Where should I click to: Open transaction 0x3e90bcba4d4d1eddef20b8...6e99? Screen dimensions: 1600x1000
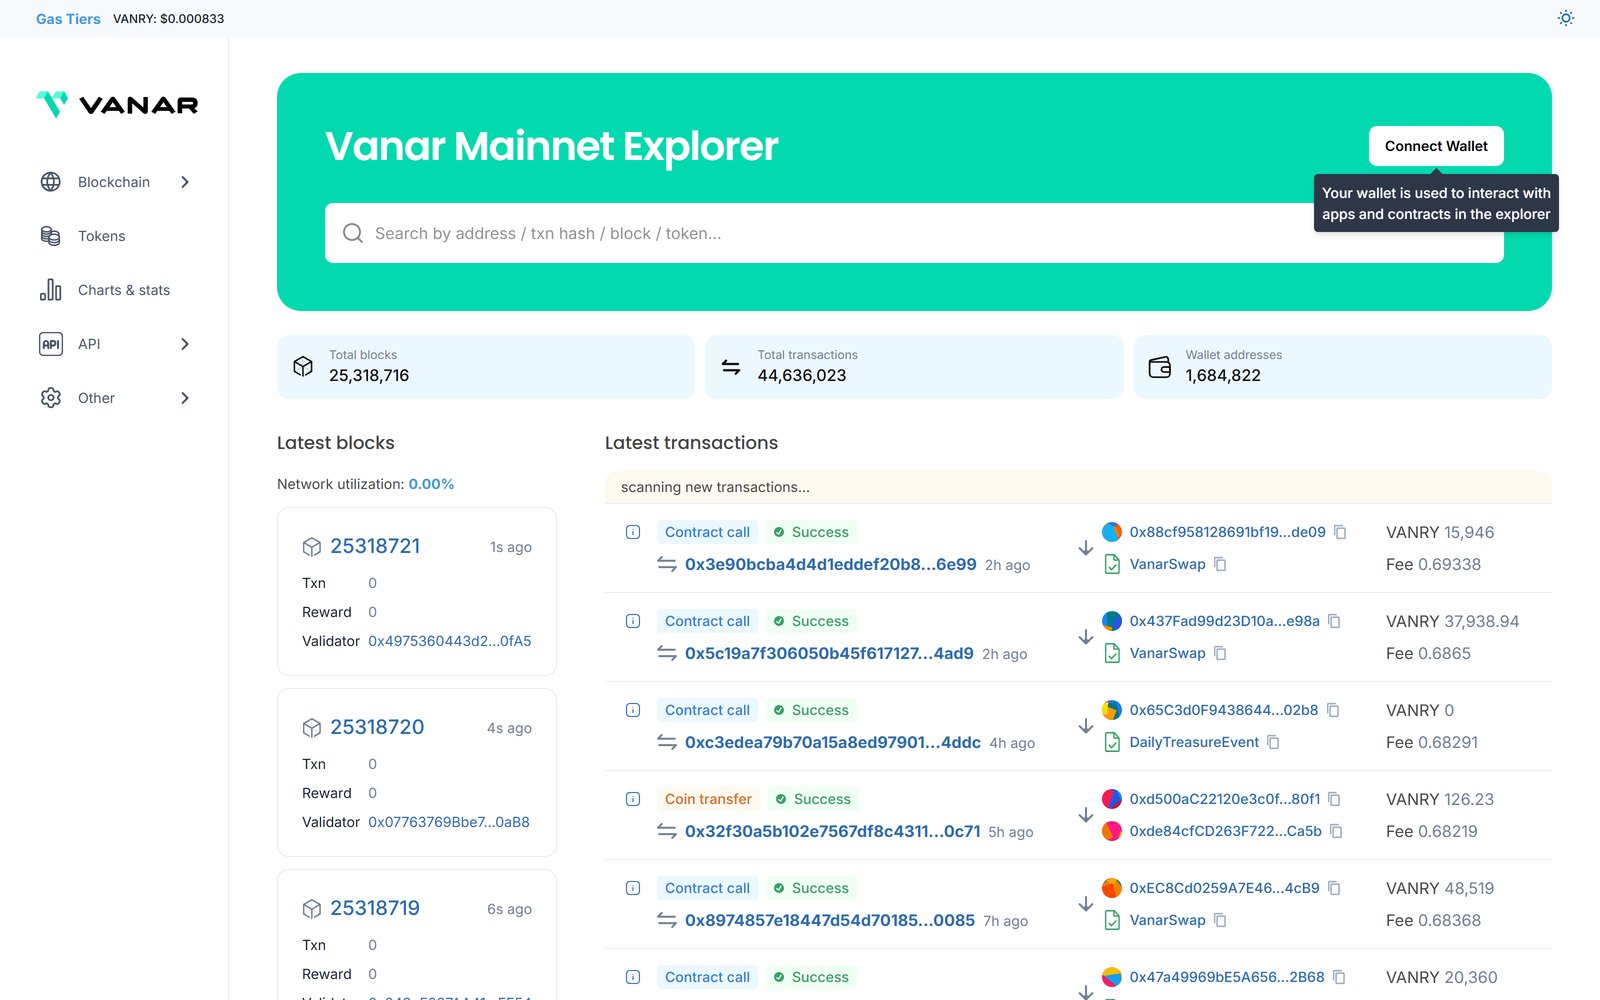(x=830, y=564)
